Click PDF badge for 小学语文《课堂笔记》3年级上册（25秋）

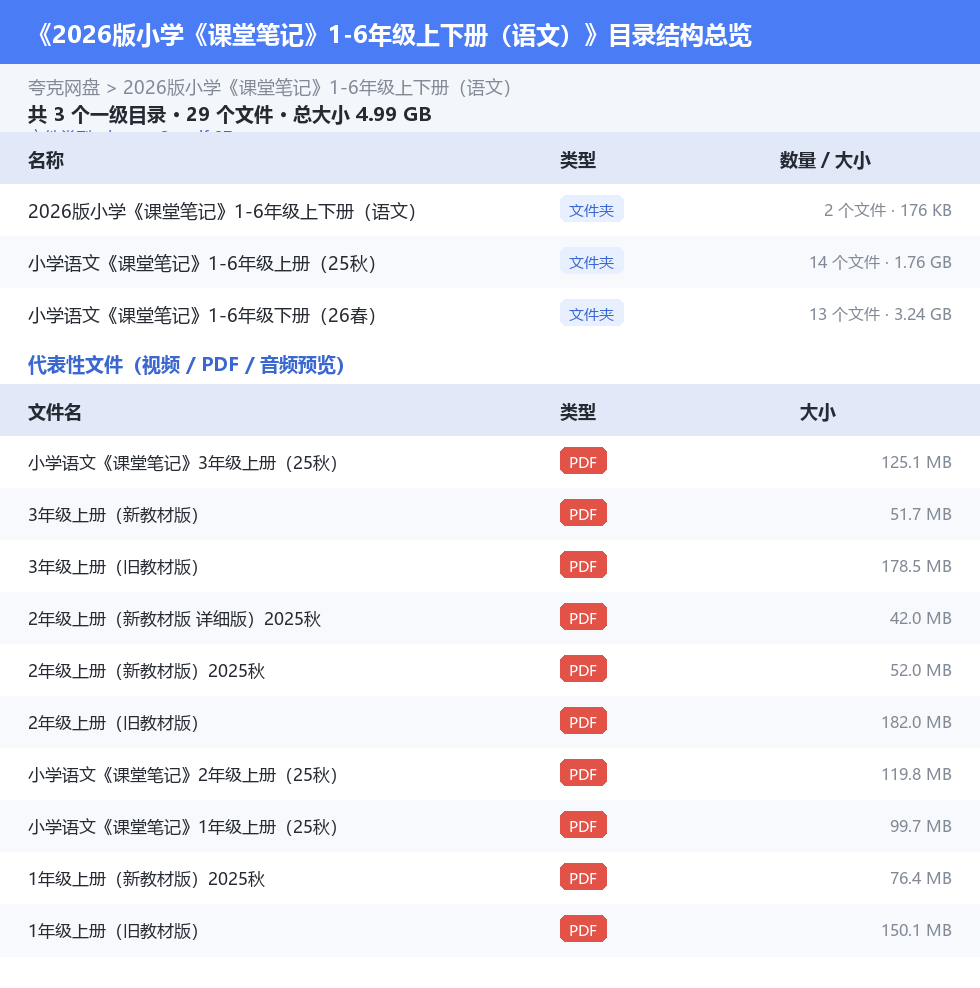pyautogui.click(x=583, y=462)
